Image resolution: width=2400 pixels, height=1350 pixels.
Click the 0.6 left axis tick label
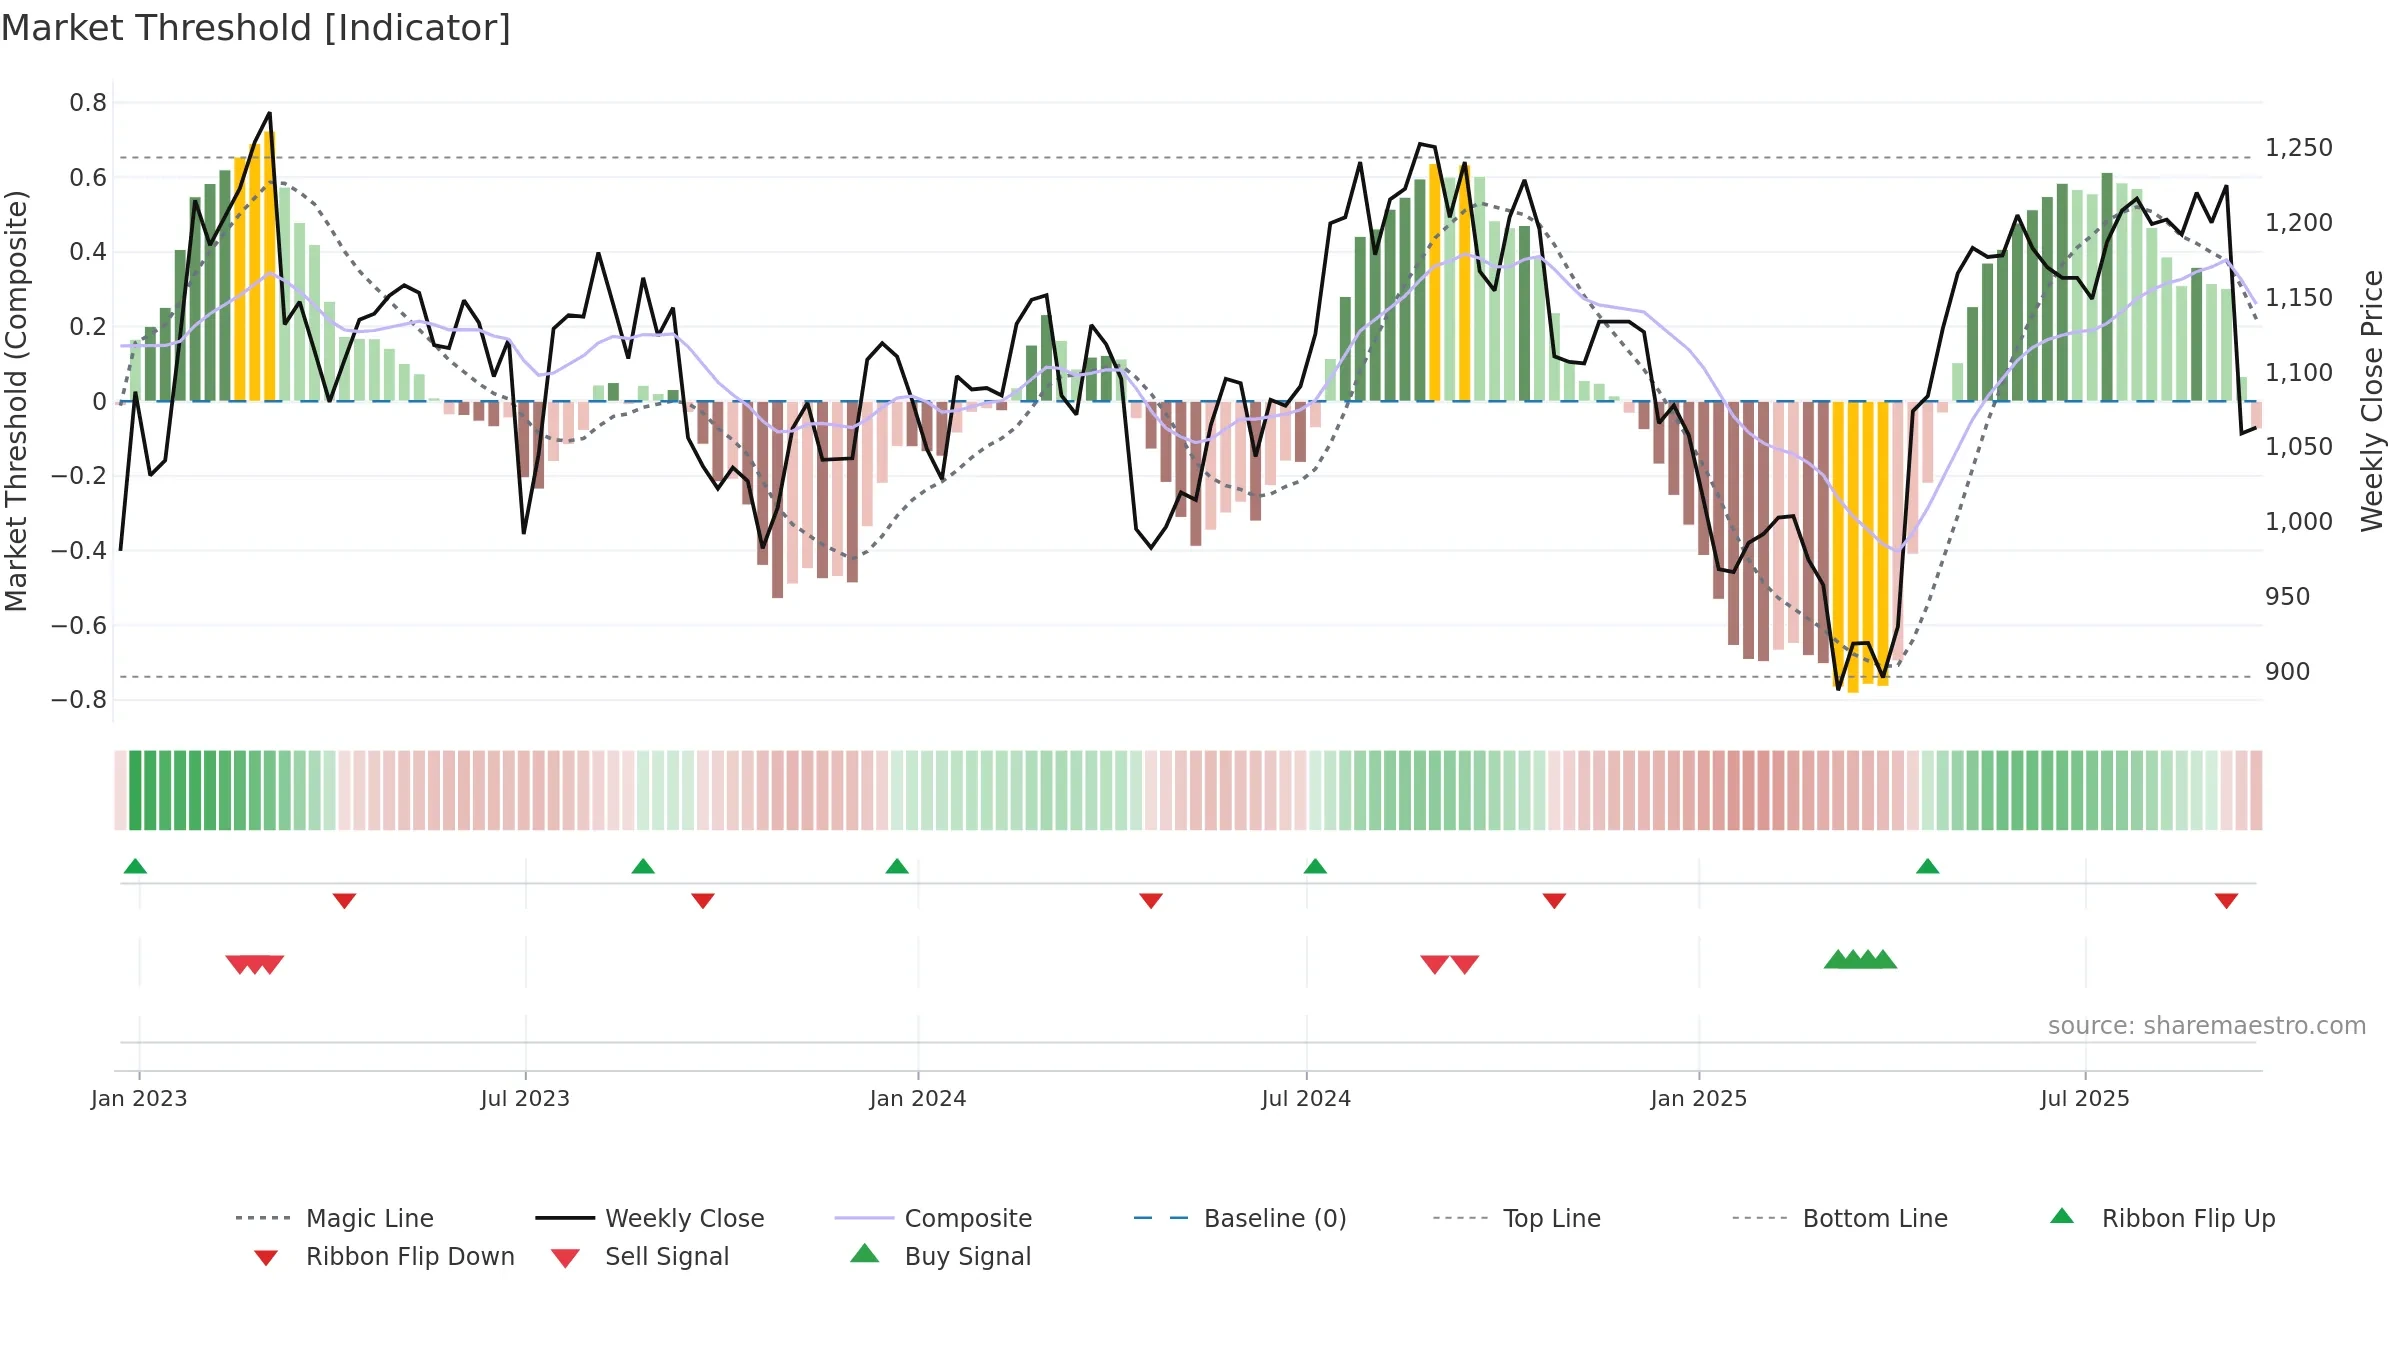coord(88,178)
